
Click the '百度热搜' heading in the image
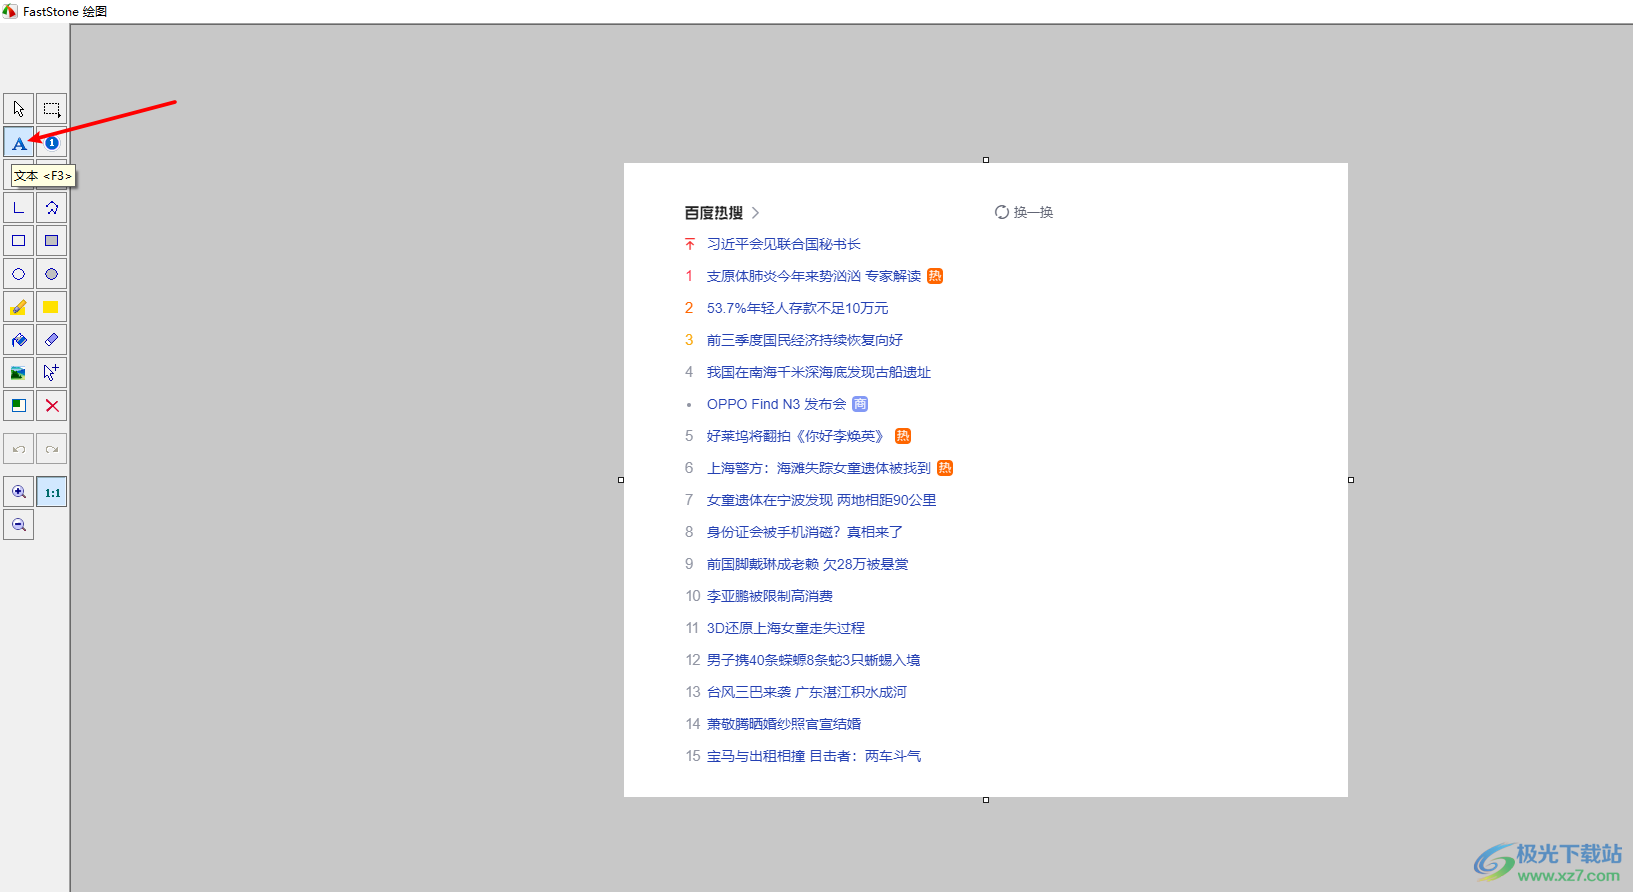714,213
